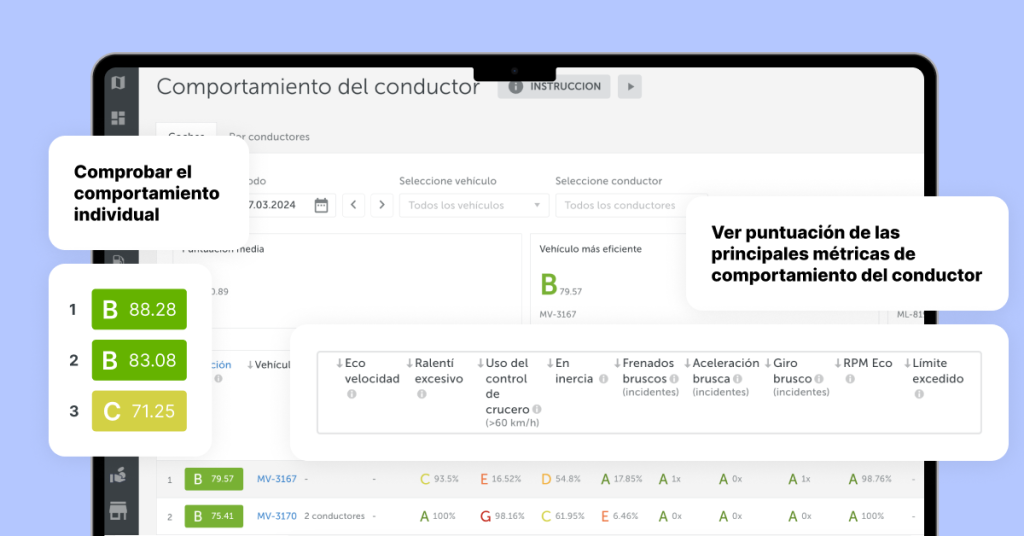Switch to the Por conductores tab
1024x536 pixels.
(x=269, y=137)
